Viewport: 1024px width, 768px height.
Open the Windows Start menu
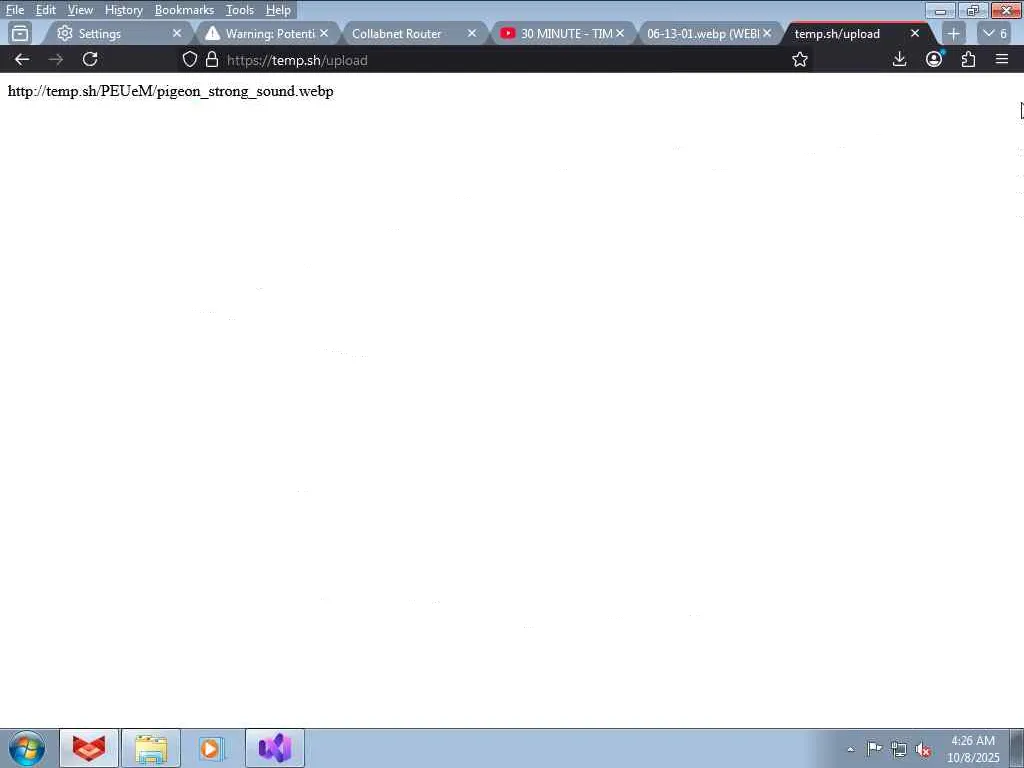27,748
